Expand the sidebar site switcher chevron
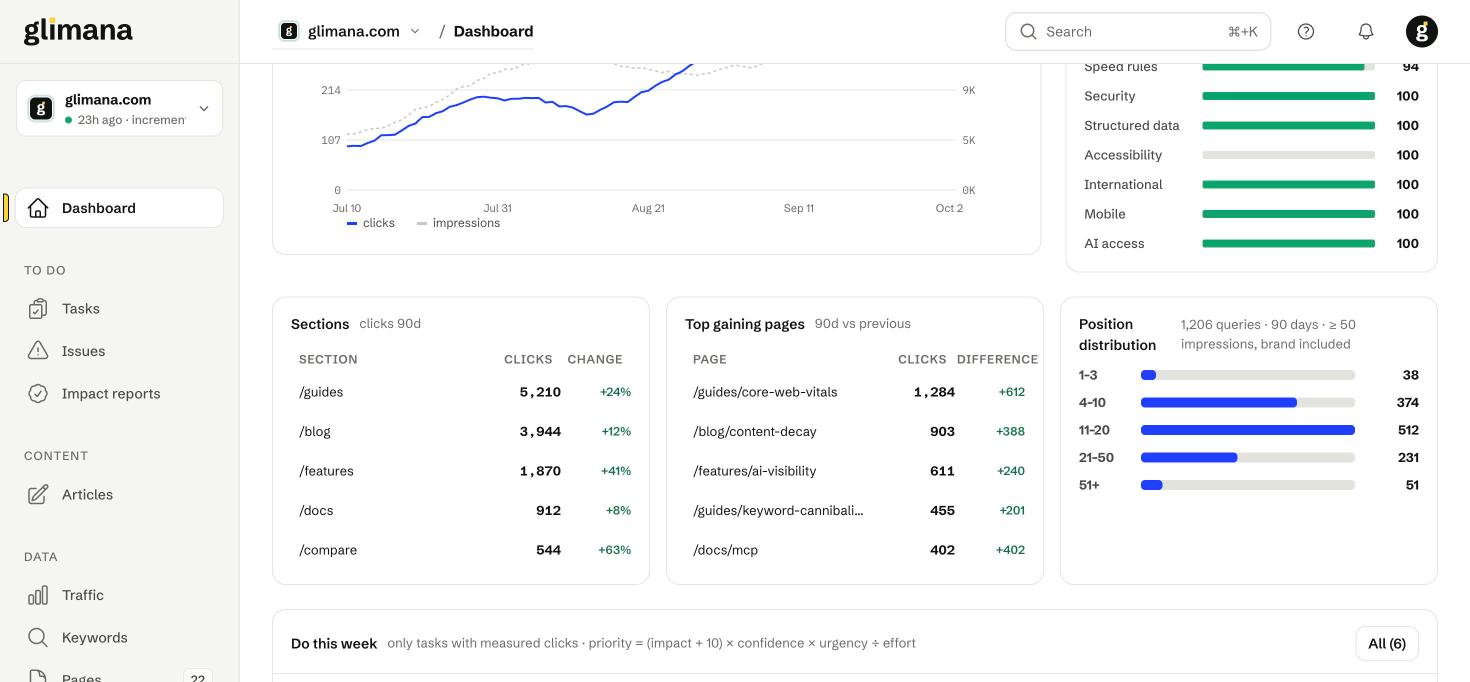 204,109
